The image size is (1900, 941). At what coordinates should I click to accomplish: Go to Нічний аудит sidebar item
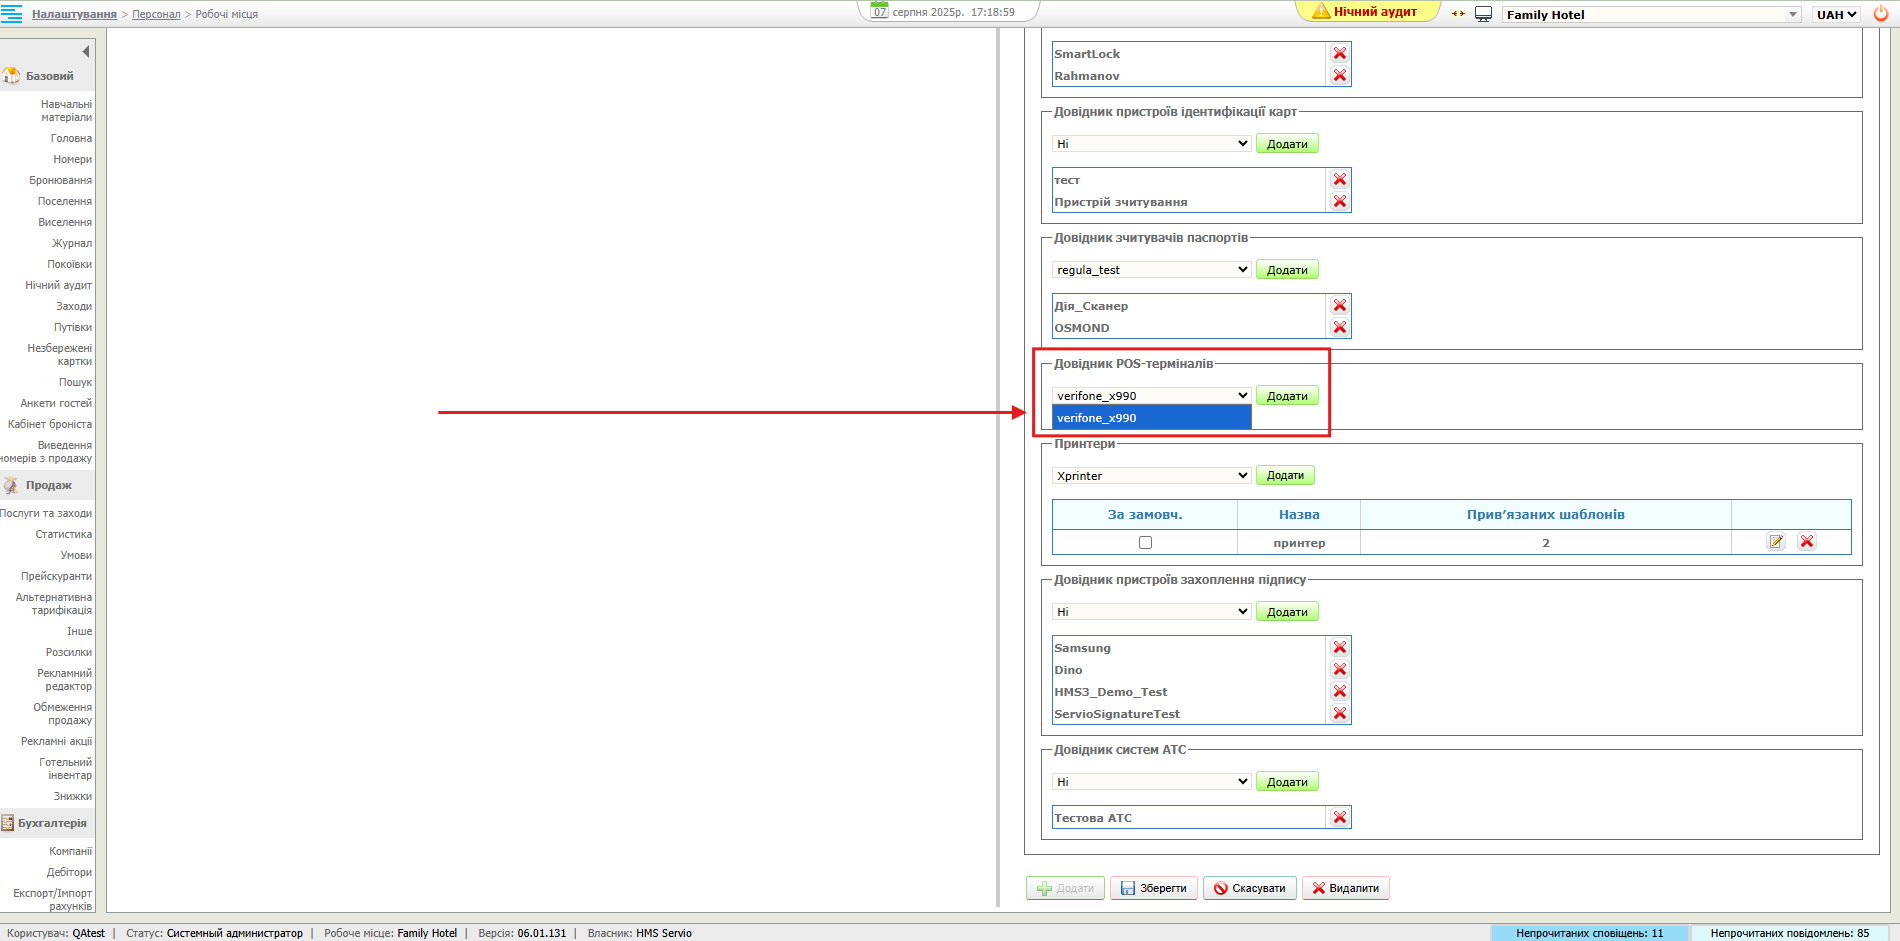click(58, 286)
